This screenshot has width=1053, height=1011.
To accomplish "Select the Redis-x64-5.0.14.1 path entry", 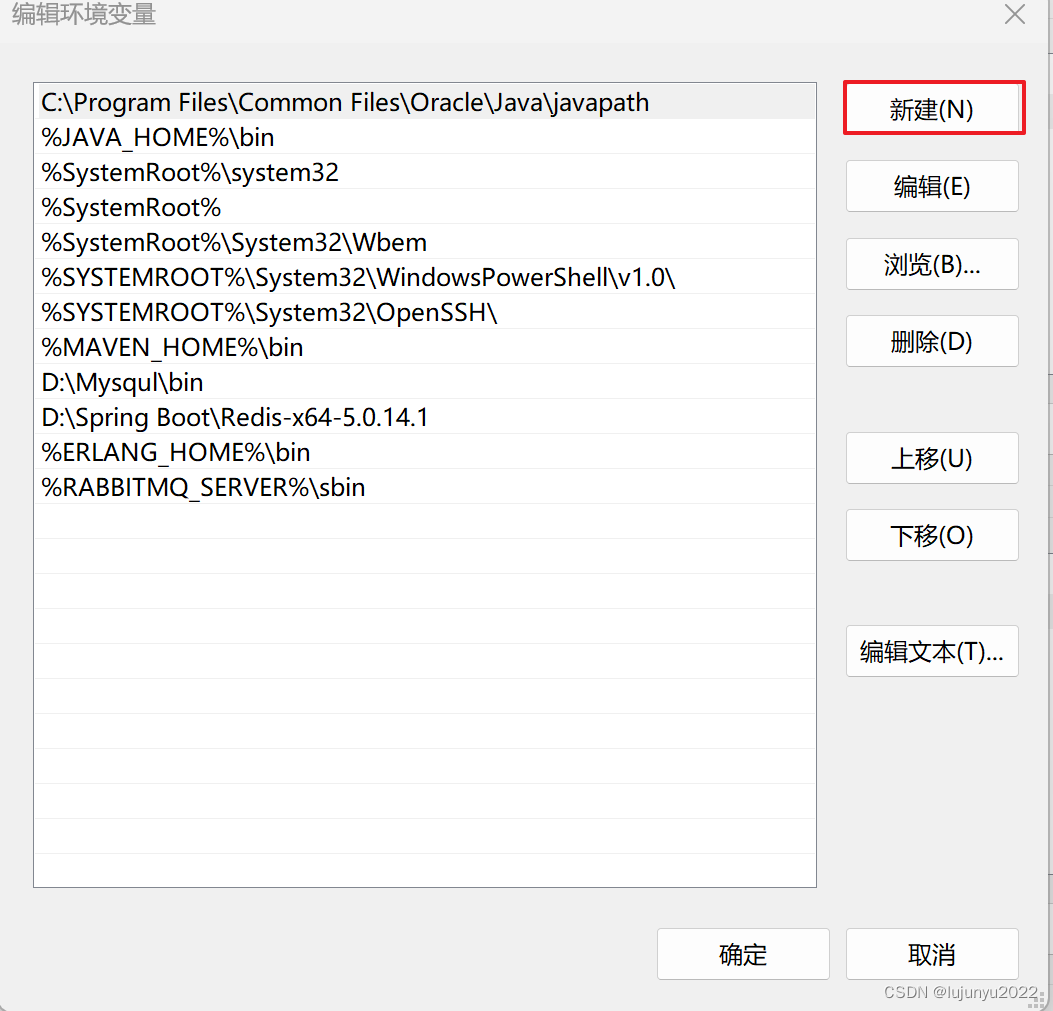I will click(x=425, y=416).
